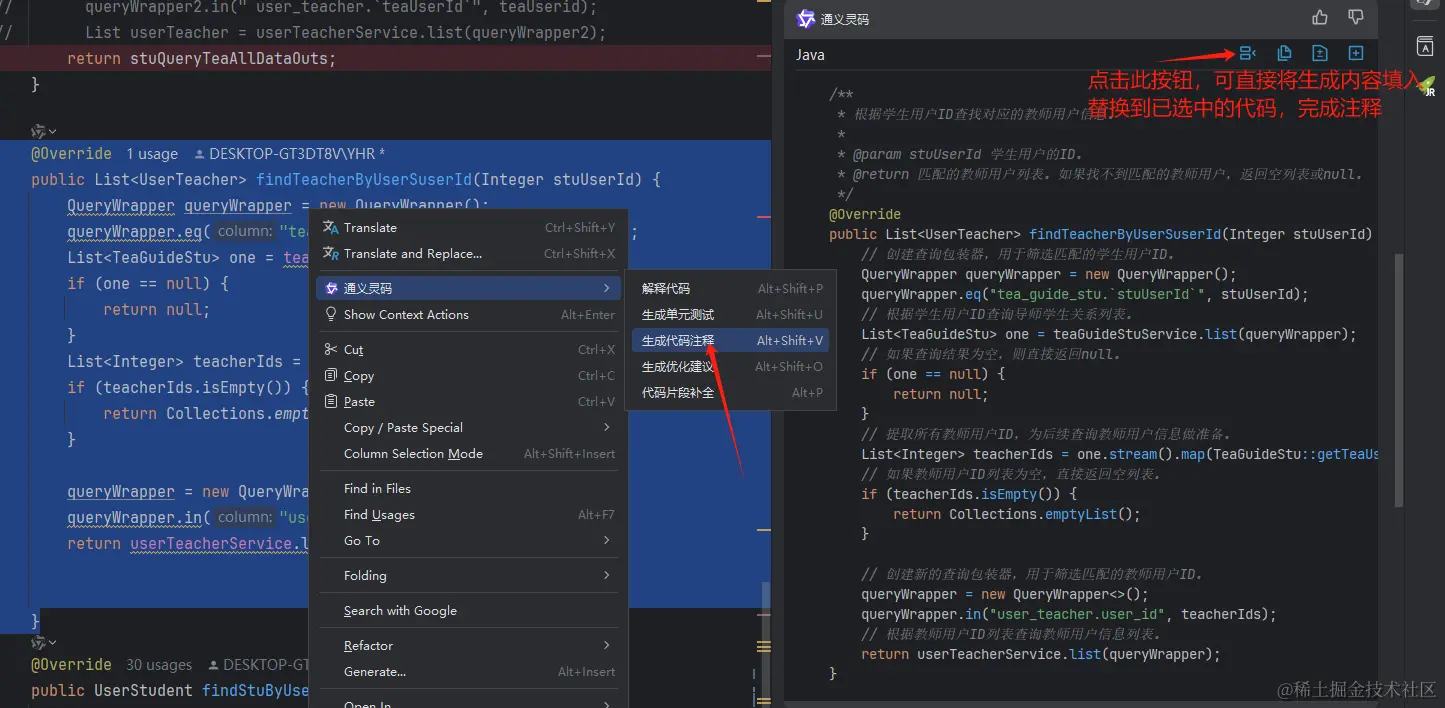Click 'if (one == null) {' in the editor
Viewport: 1445px width, 708px height.
tap(148, 284)
